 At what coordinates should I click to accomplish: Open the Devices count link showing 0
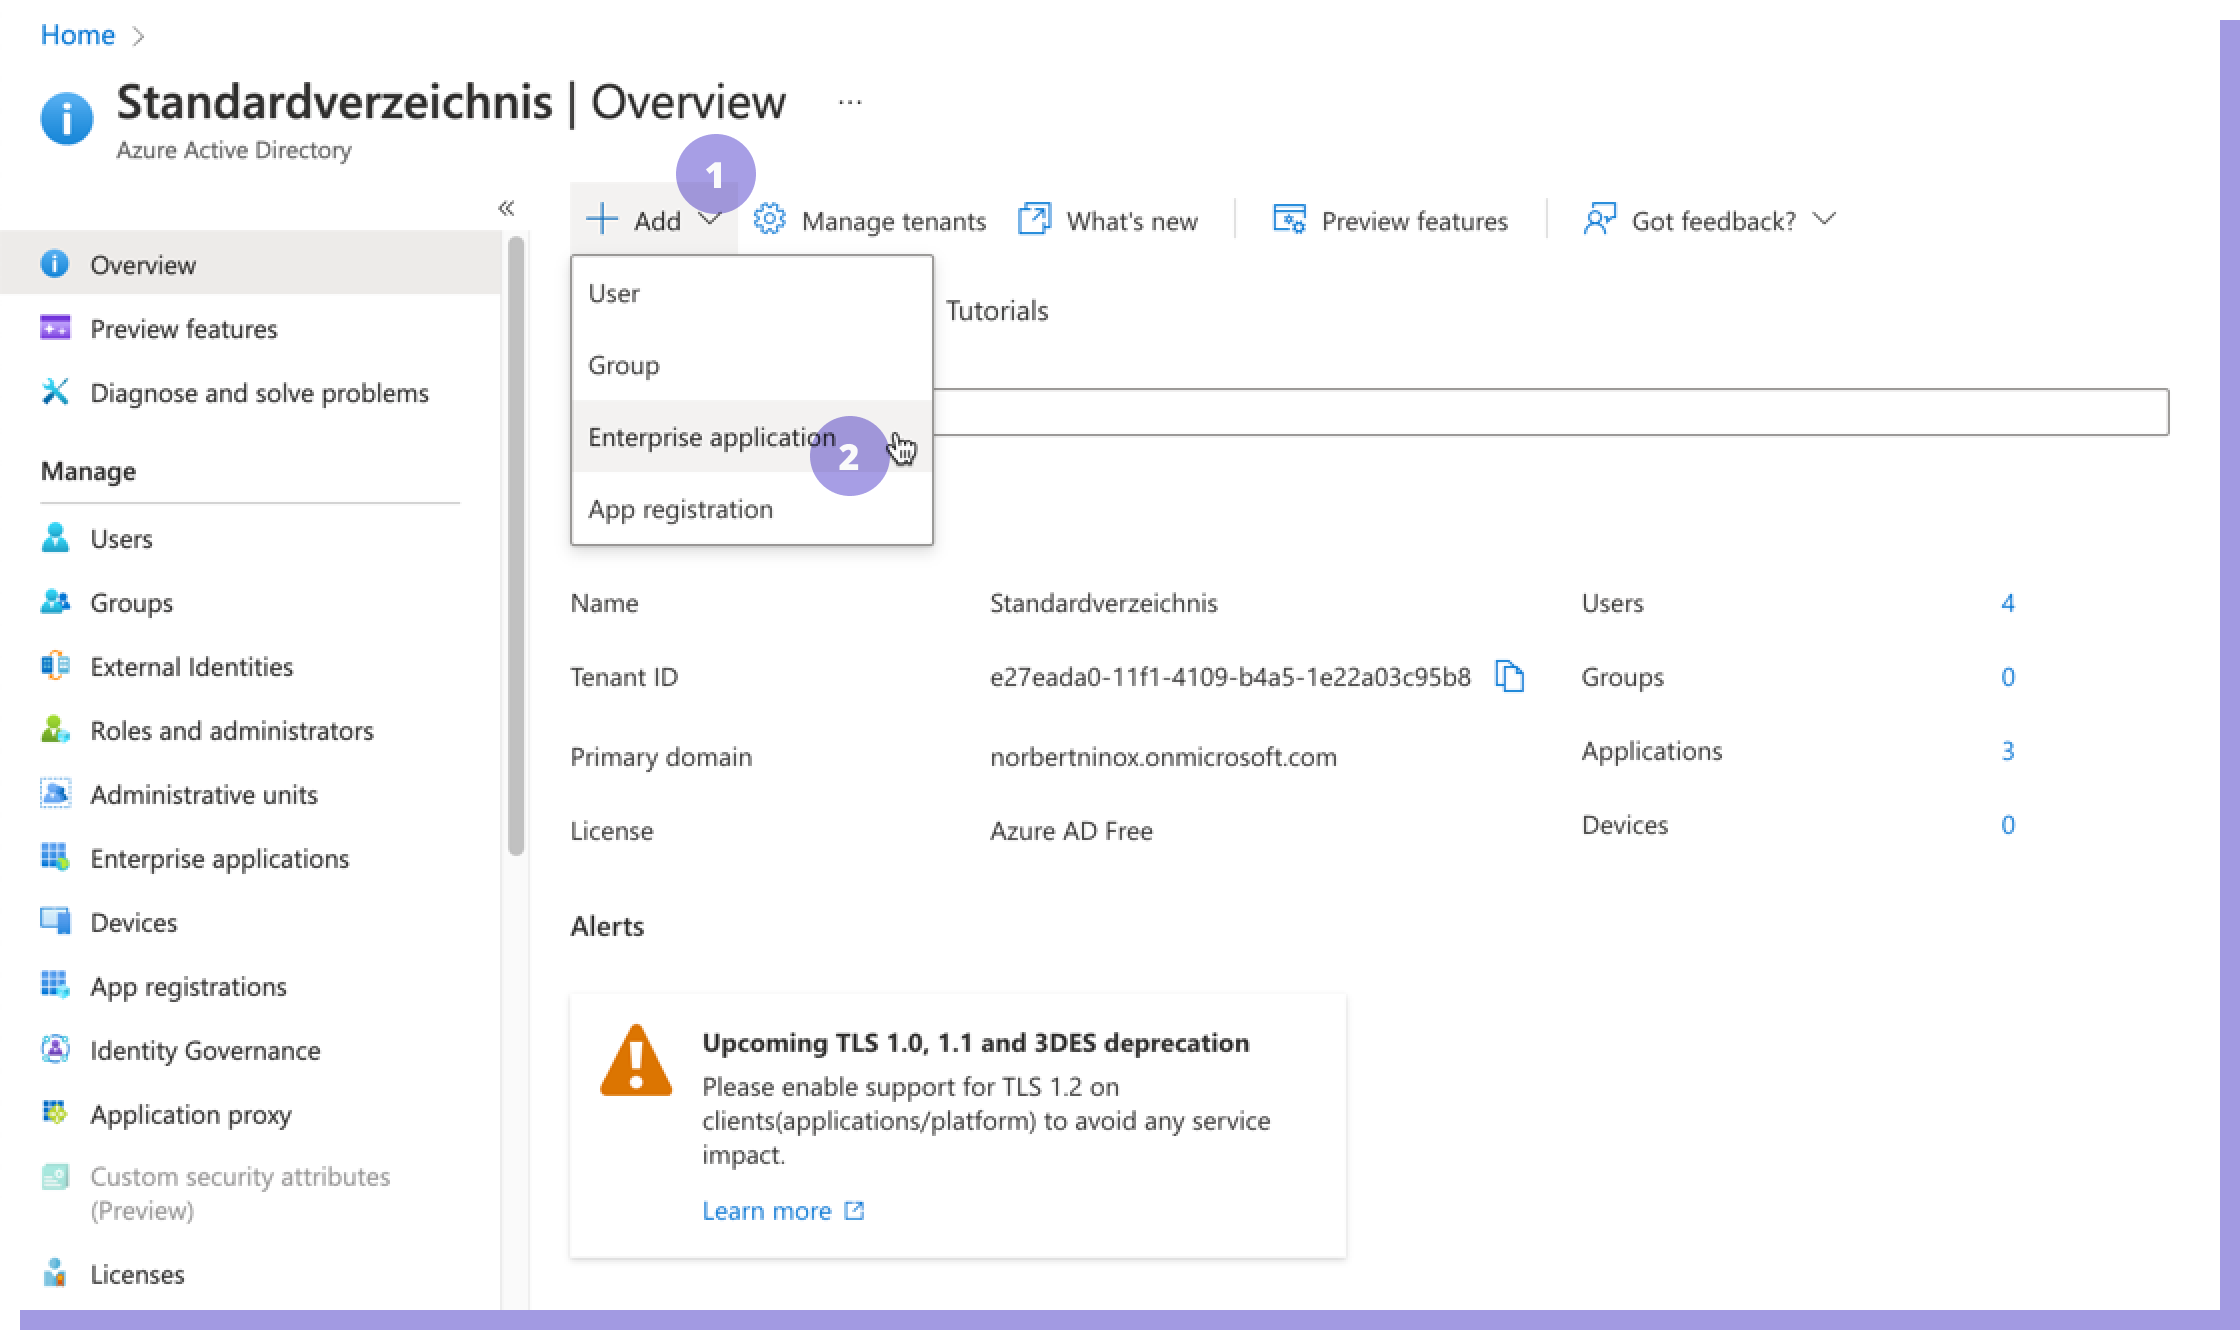tap(2007, 825)
